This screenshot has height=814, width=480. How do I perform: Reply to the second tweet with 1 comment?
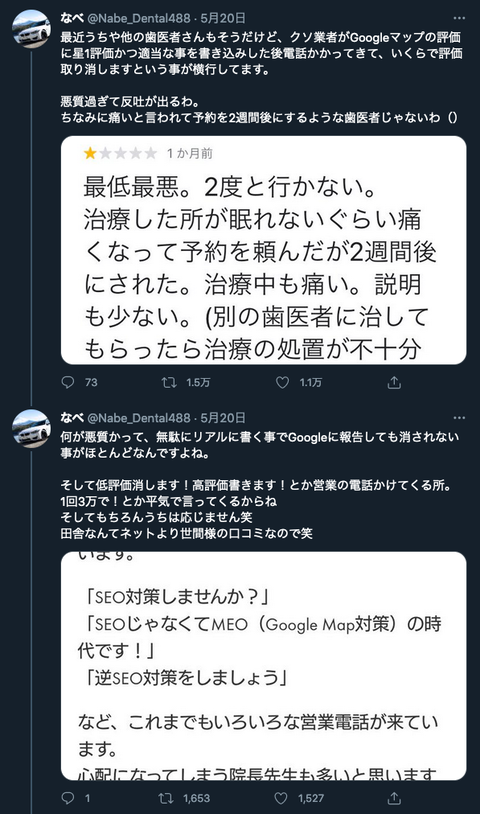coord(68,798)
